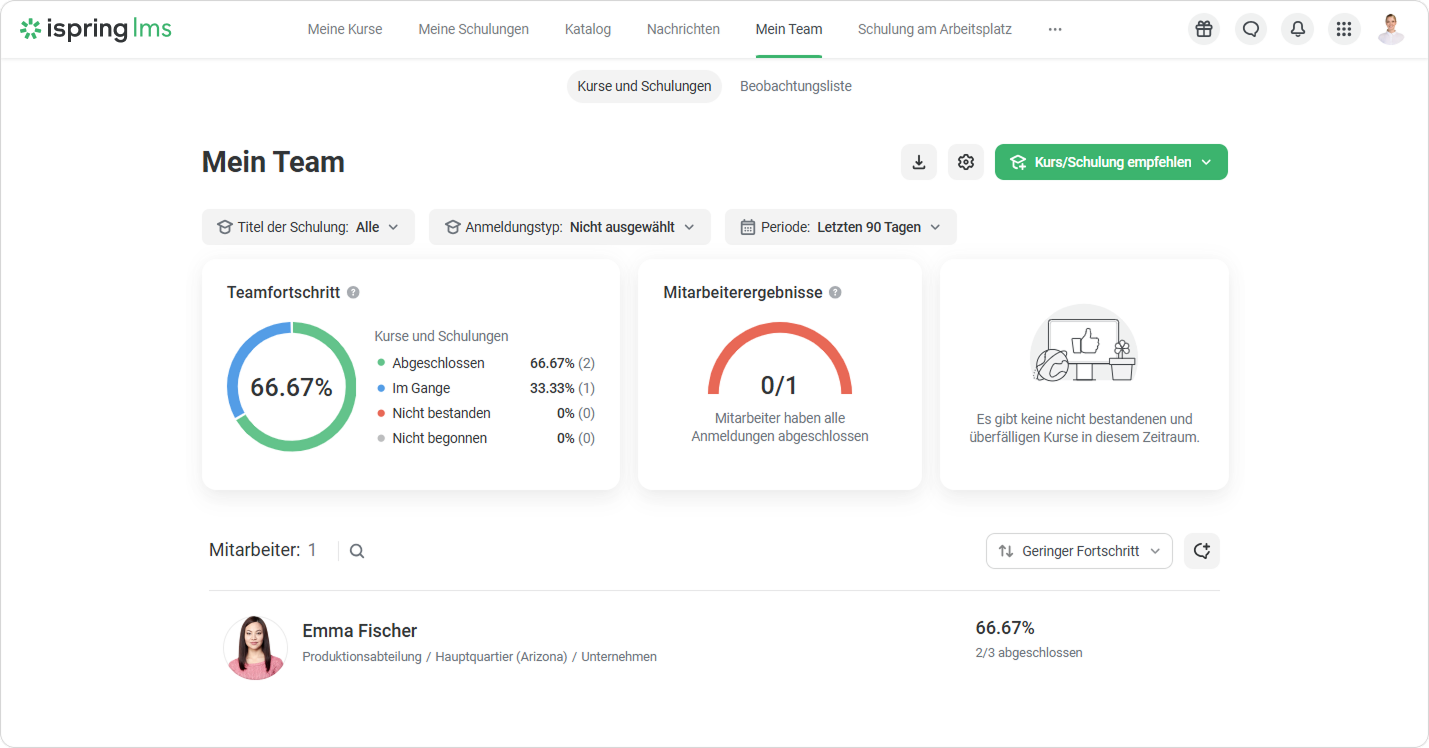The image size is (1429, 748).
Task: Click Teamfortschritt help question mark
Action: pos(353,293)
